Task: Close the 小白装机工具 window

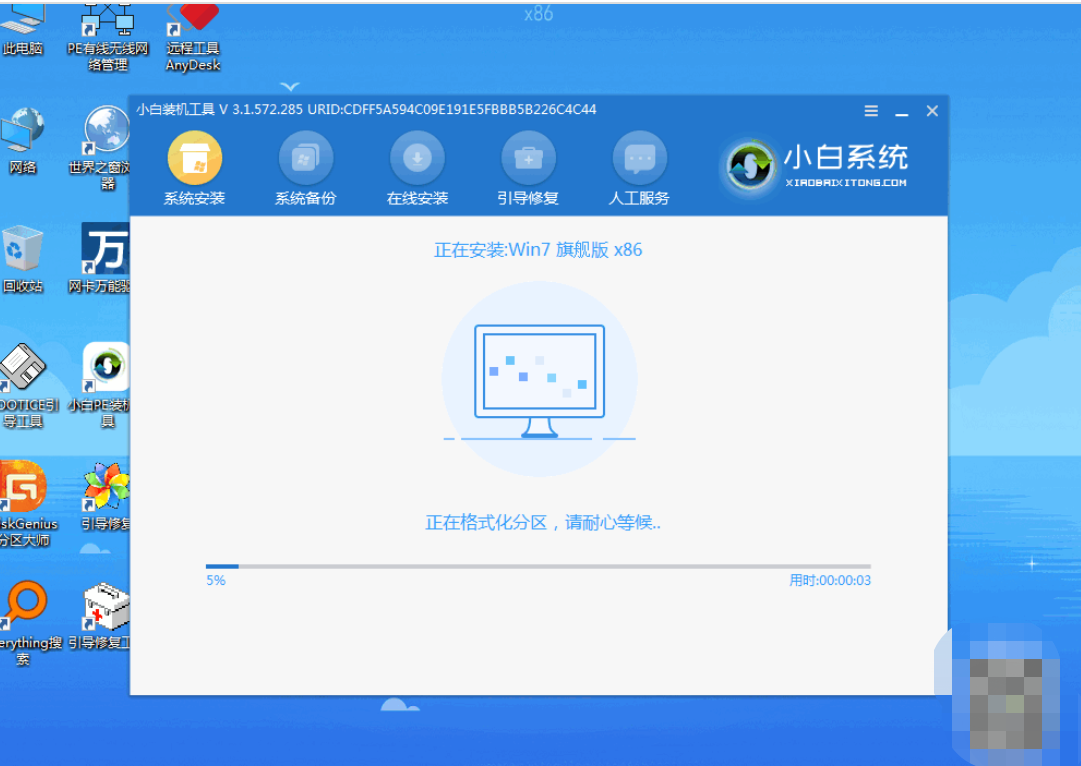Action: click(932, 111)
